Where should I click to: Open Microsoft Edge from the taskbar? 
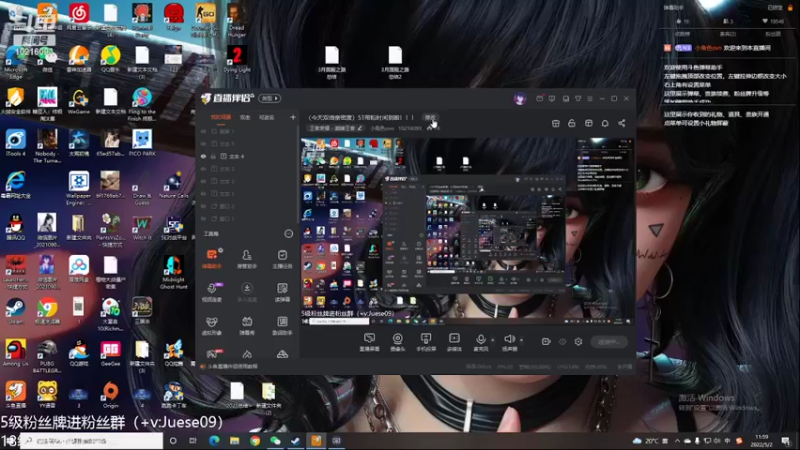tap(214, 441)
